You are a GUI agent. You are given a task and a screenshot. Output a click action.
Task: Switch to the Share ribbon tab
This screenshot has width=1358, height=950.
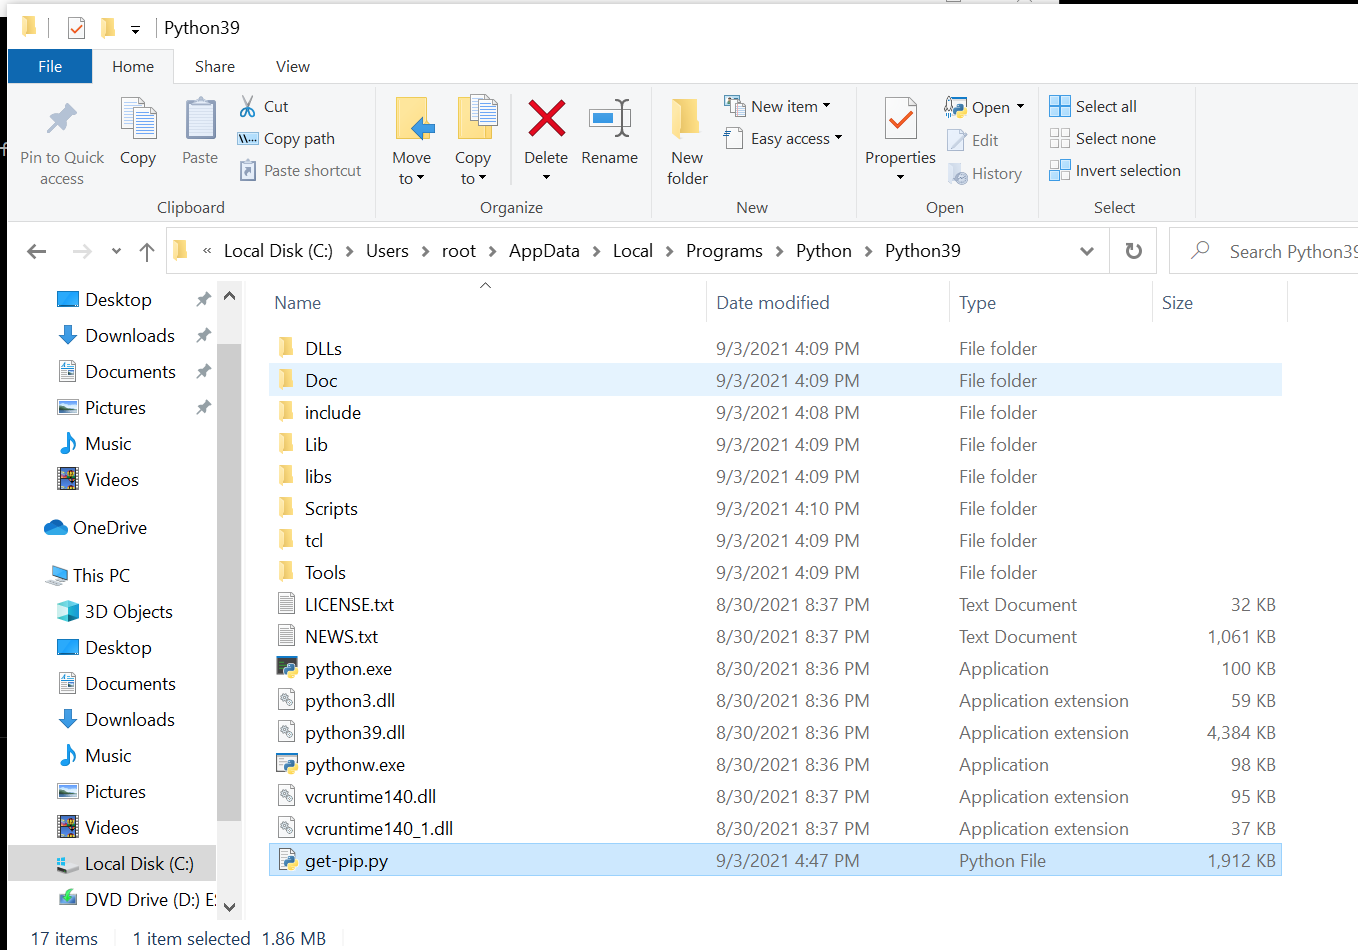coord(215,67)
